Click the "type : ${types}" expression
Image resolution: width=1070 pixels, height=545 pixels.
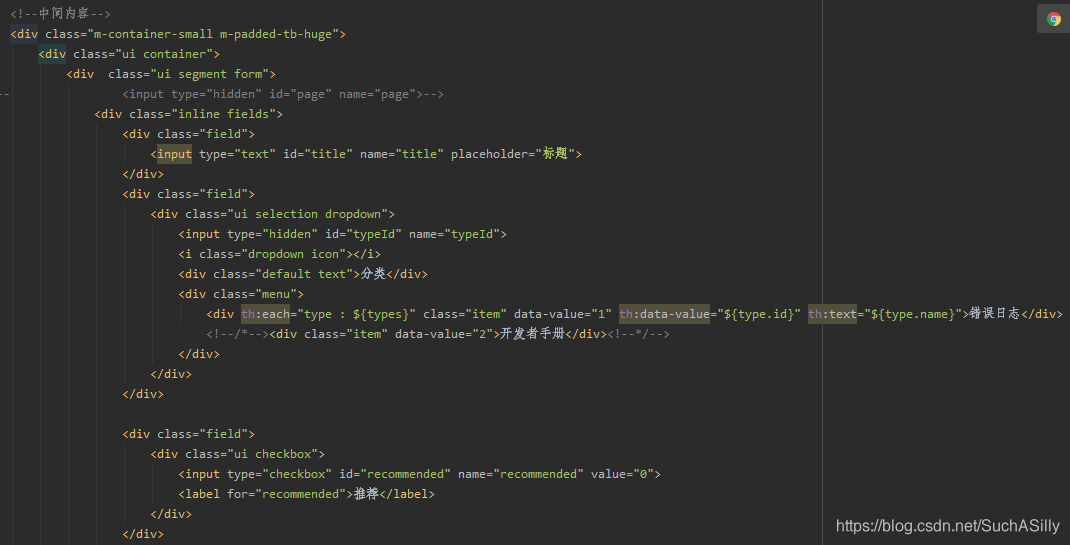[356, 314]
